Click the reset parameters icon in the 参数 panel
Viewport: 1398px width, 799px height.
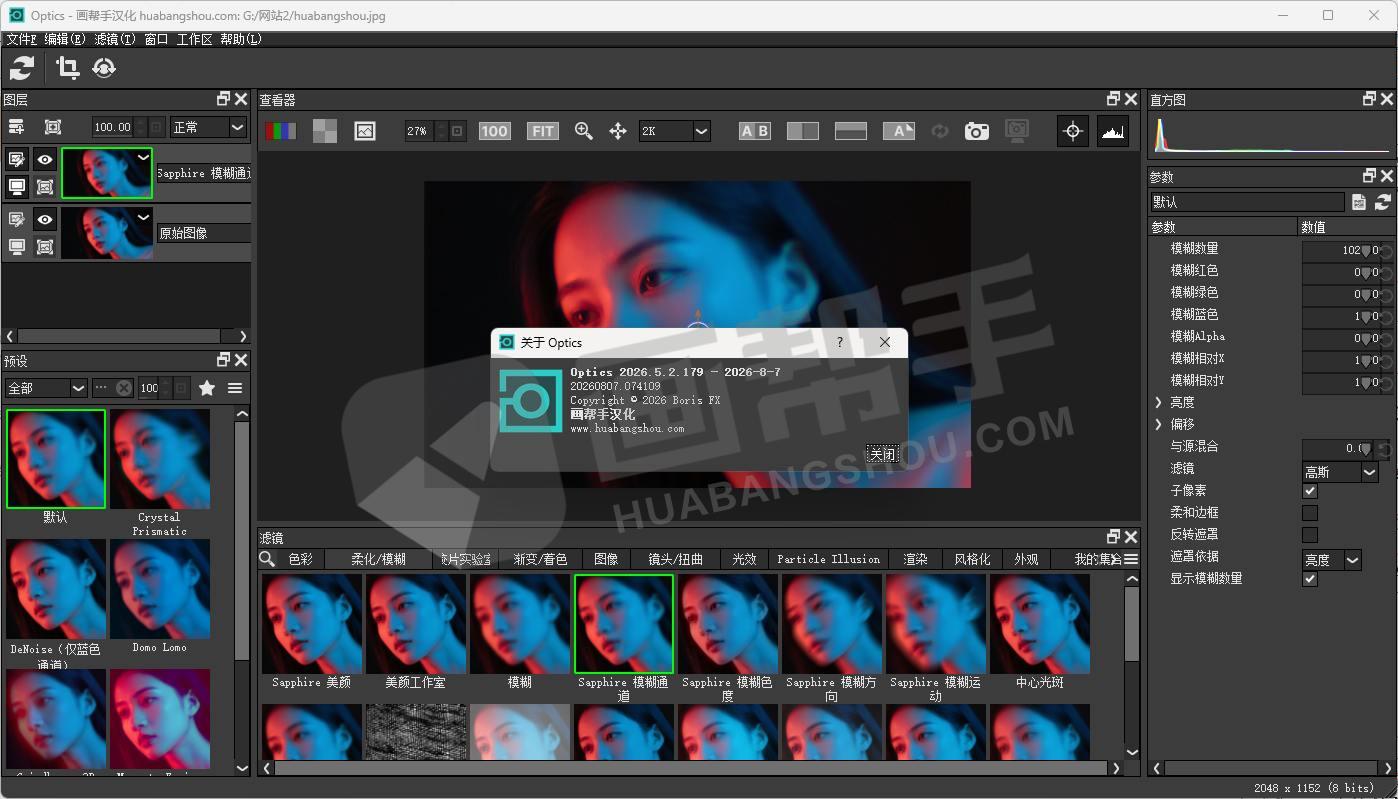[x=1383, y=202]
